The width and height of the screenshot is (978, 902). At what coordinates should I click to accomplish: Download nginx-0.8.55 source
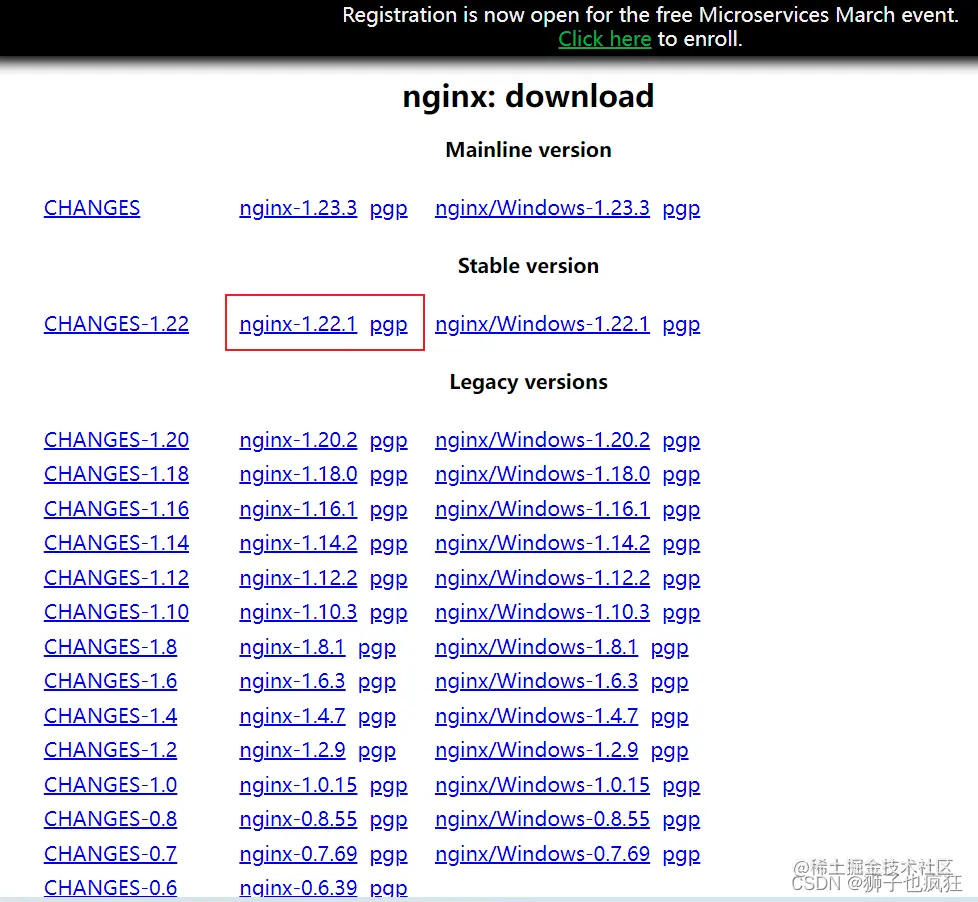pyautogui.click(x=298, y=818)
